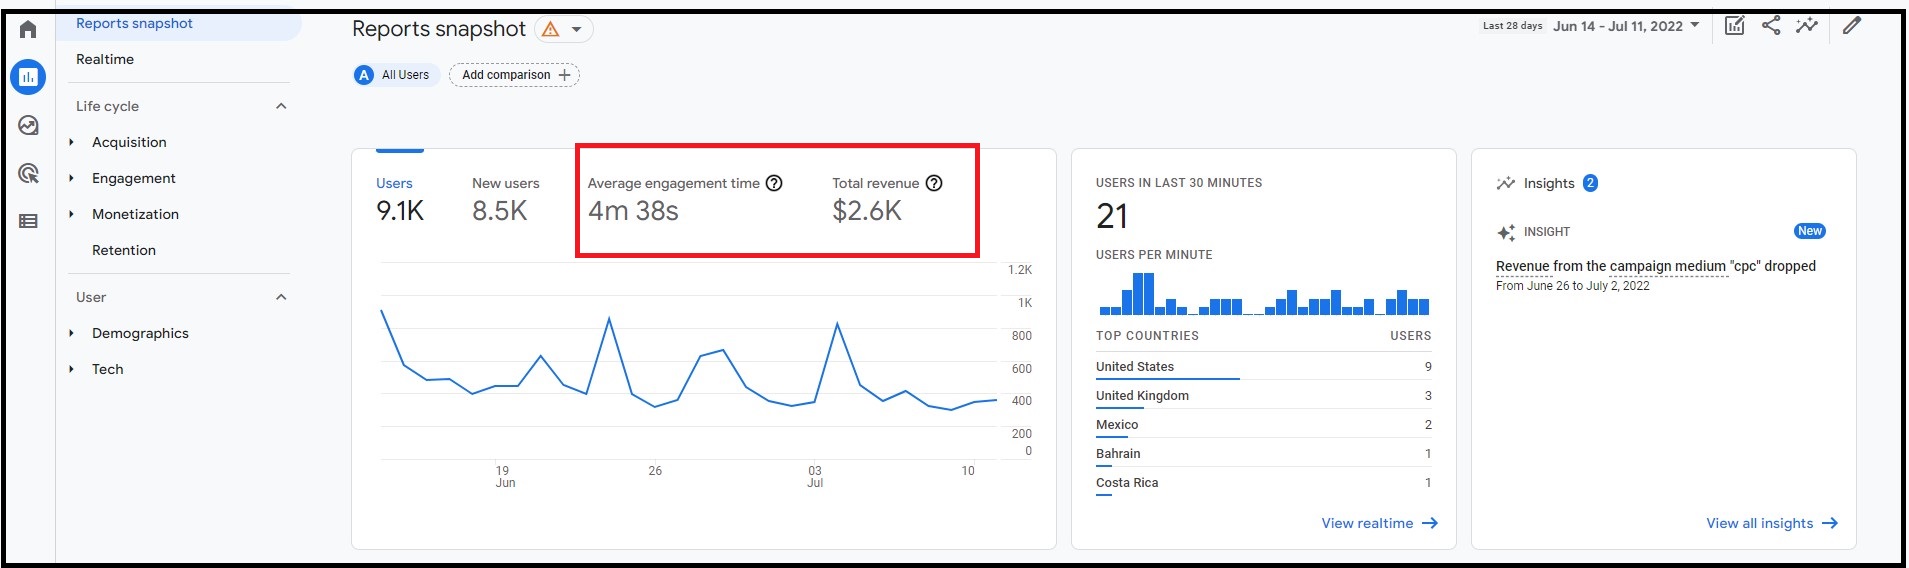Open the Configure table icon in left rail
This screenshot has height=568, width=1909.
coord(28,221)
